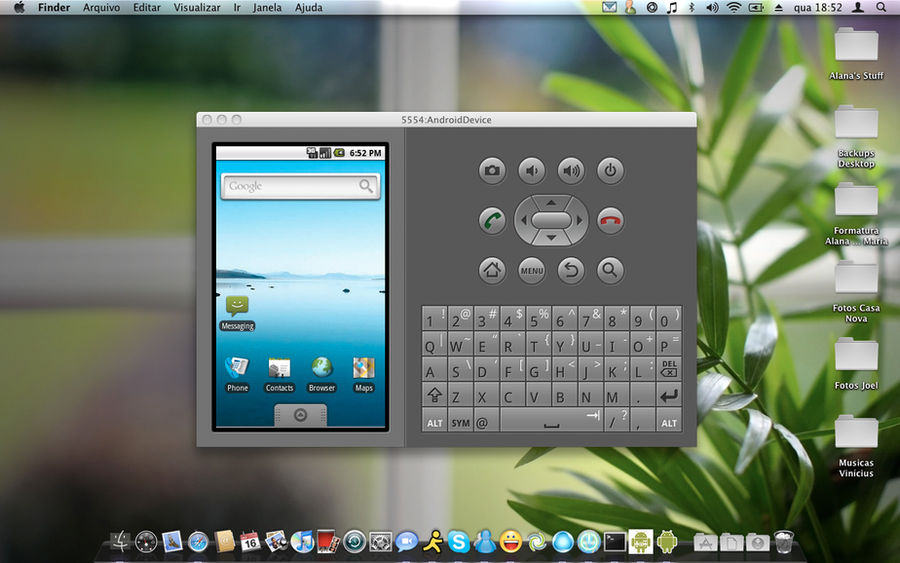Click the Spotlight search icon in menu bar

tap(881, 7)
